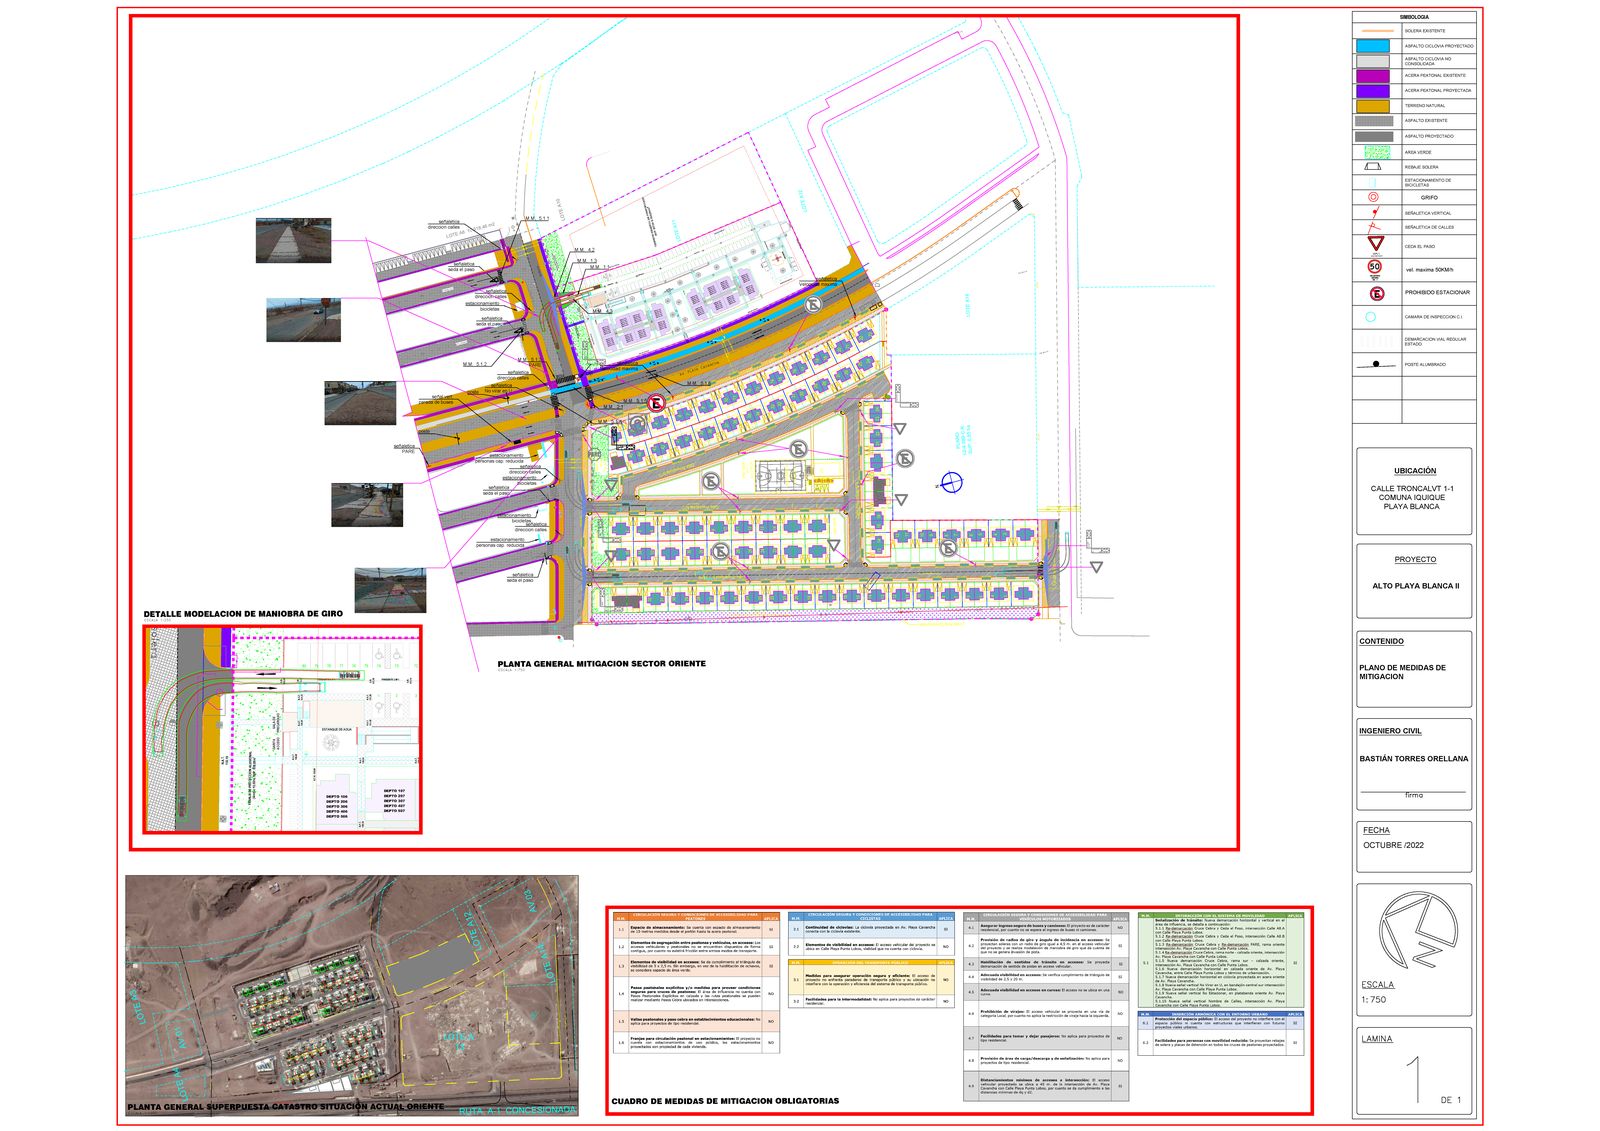
Task: Select the ochre Terreno Natural swatch
Action: pos(1374,106)
